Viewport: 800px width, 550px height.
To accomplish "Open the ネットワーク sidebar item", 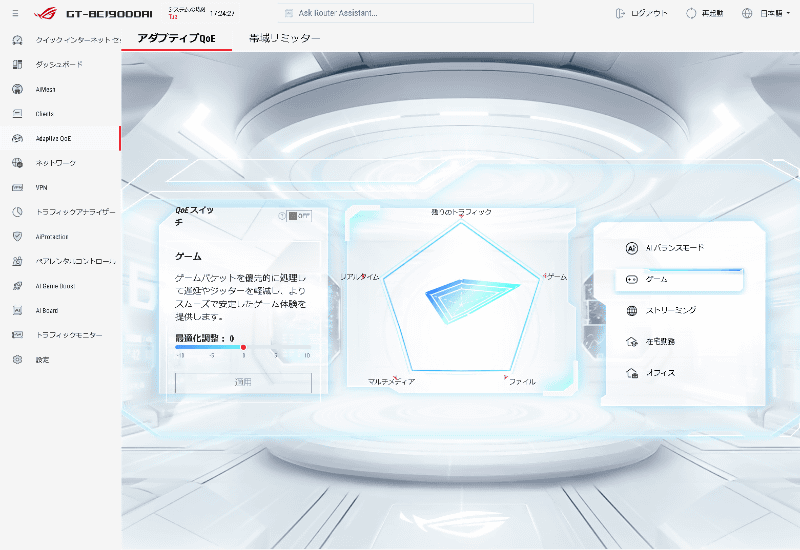I will coord(61,163).
